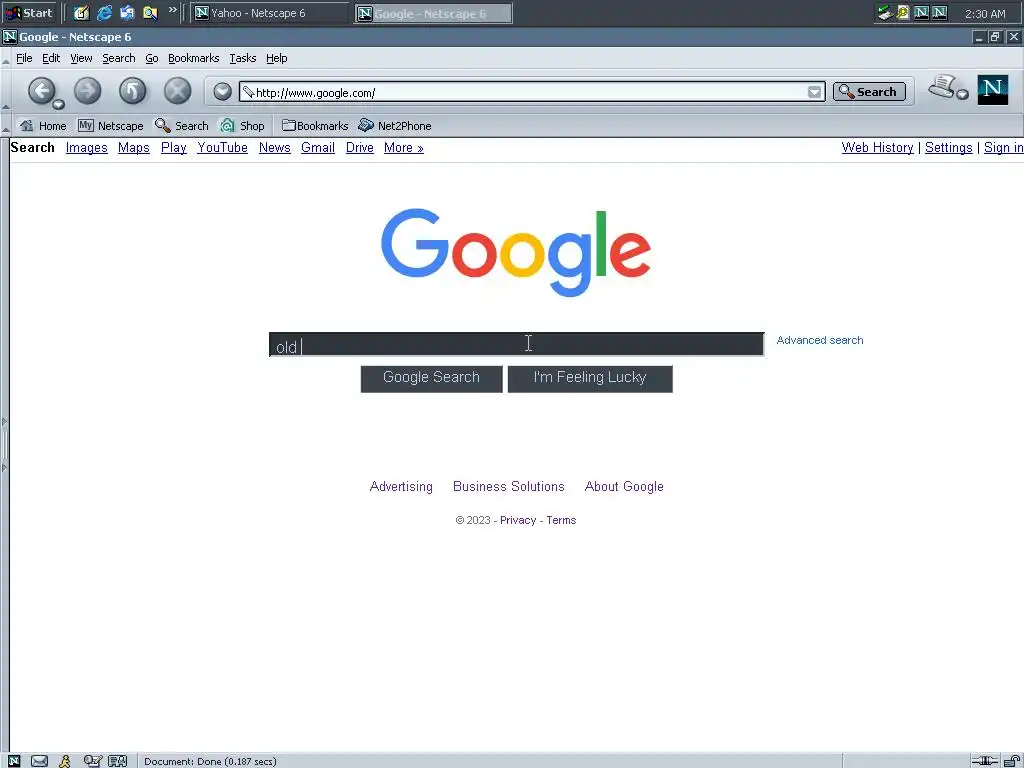Open My Netscape from the personal toolbar
This screenshot has width=1024, height=768.
tap(110, 125)
